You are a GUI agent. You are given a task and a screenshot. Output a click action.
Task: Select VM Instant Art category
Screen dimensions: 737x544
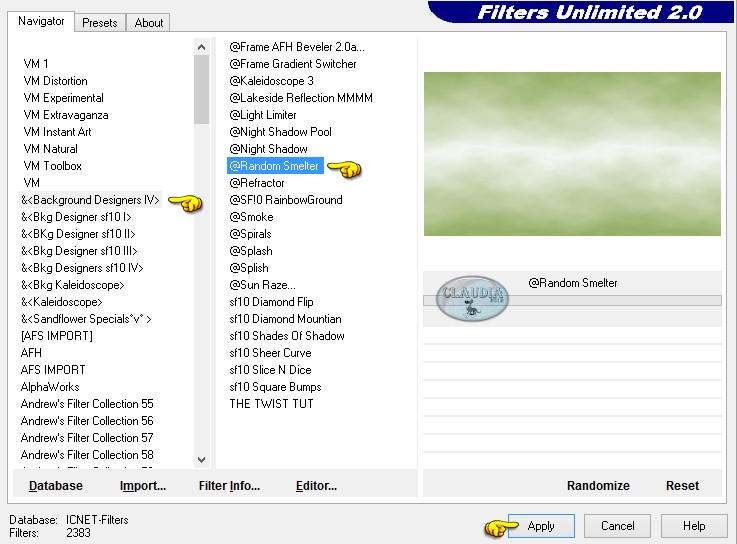[57, 132]
